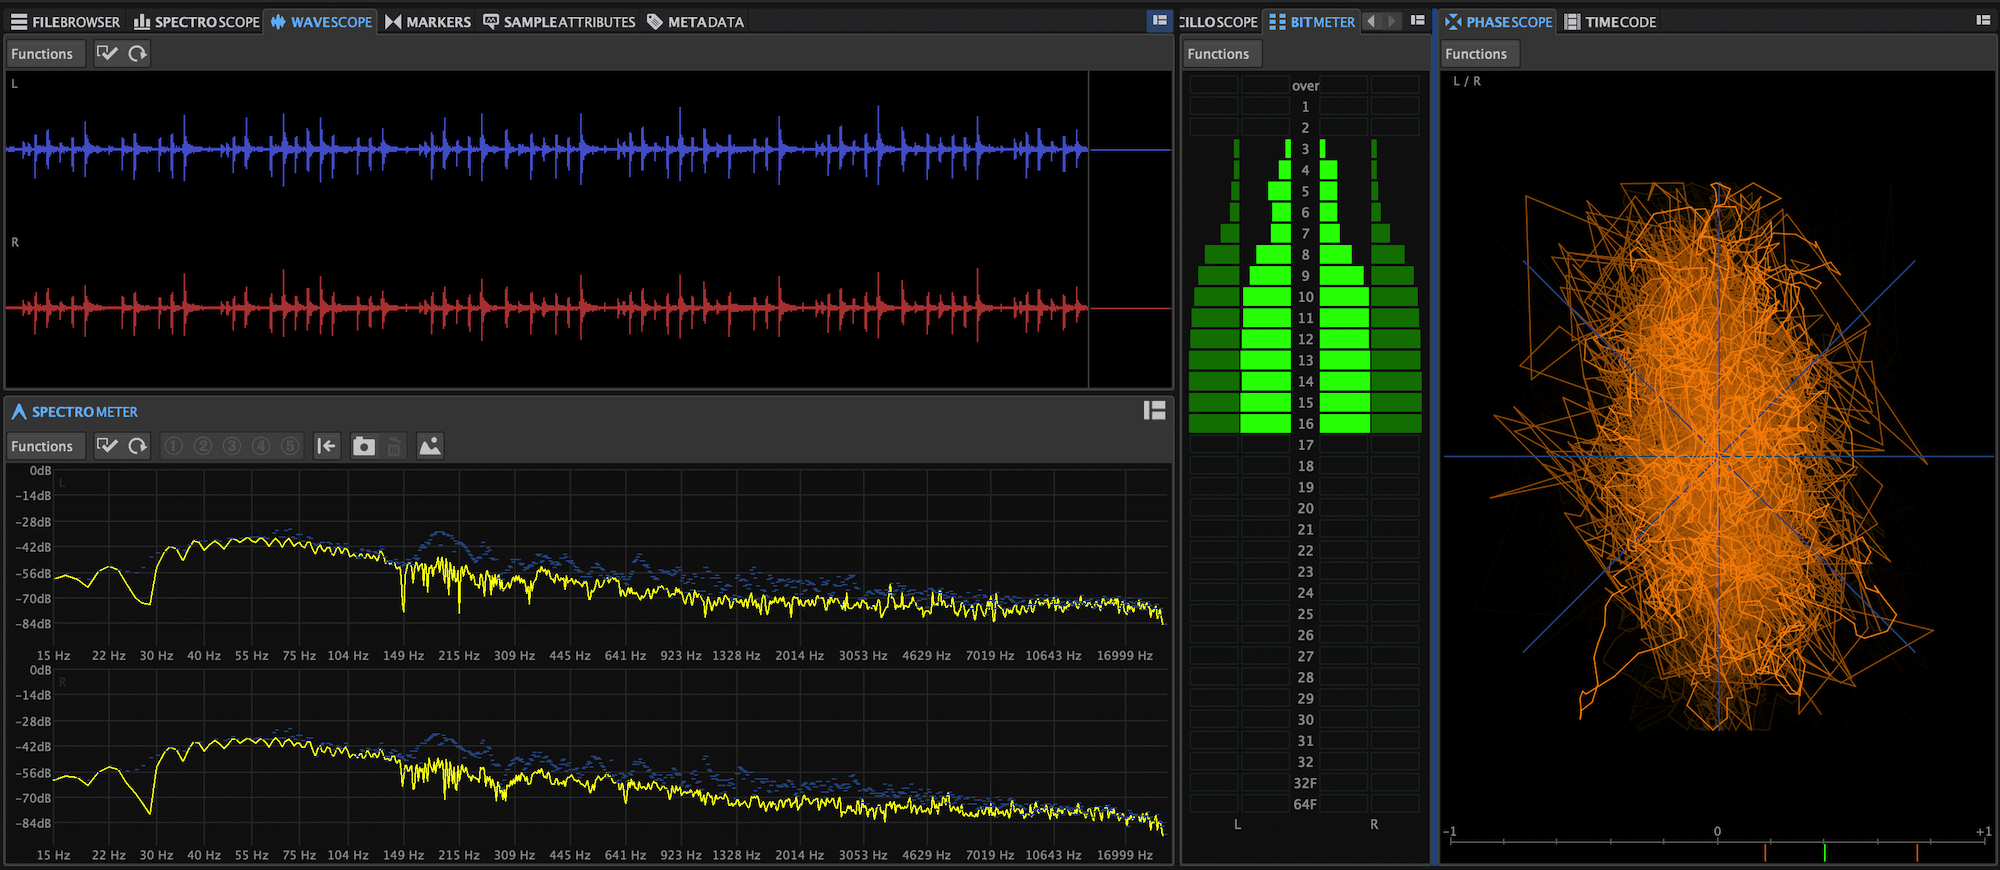Viewport: 2000px width, 870px height.
Task: Click the refresh icon in the Spectrometer toolbar
Action: [138, 446]
